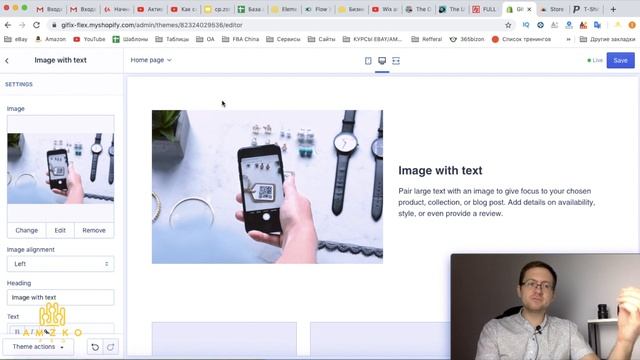The width and height of the screenshot is (640, 360).
Task: Switch to the cp.zo browser tab
Action: [x=217, y=9]
